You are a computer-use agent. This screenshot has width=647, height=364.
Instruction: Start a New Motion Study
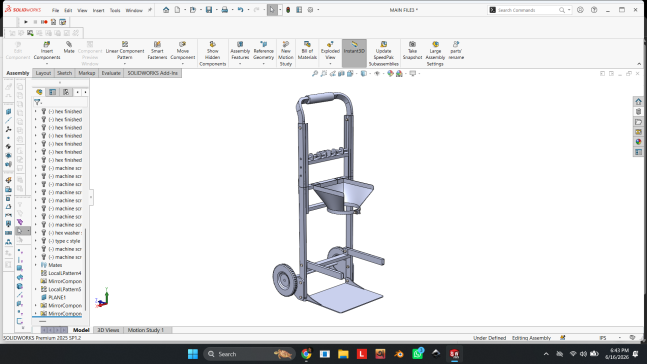pos(286,53)
